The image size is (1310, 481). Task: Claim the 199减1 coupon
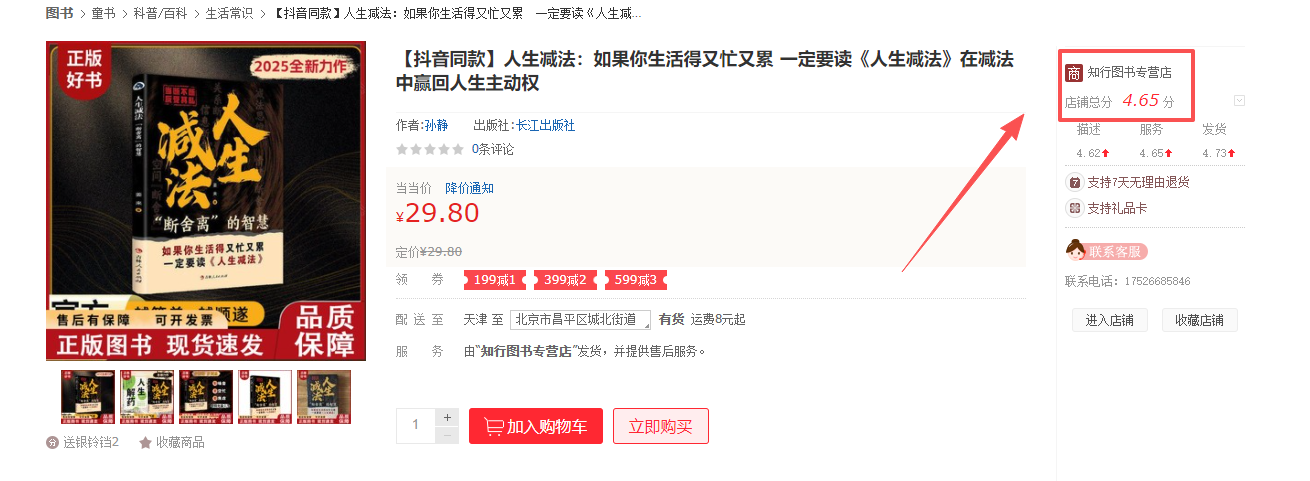coord(495,280)
